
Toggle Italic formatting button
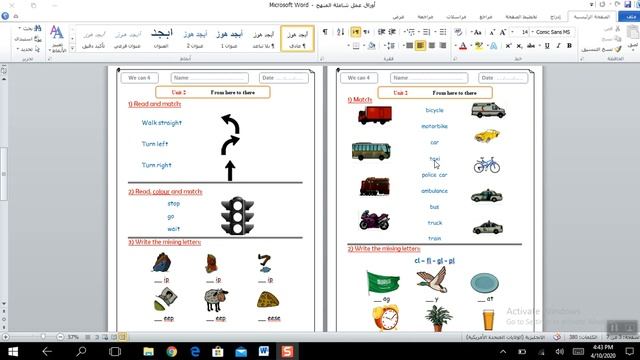tap(558, 46)
